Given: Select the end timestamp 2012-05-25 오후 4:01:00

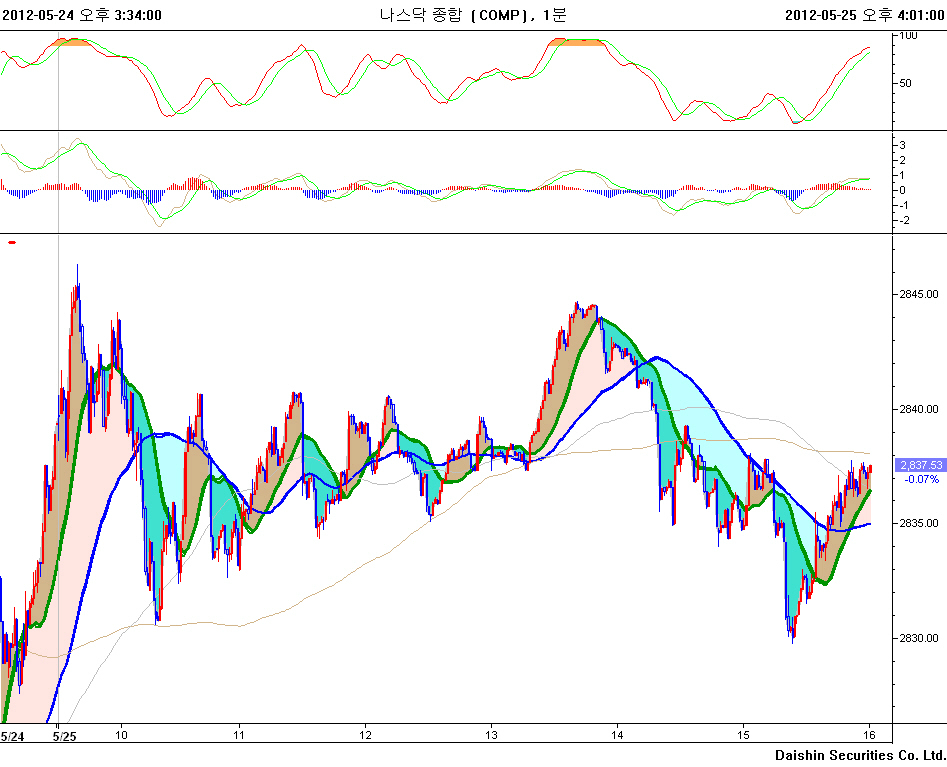Looking at the screenshot, I should pos(864,14).
